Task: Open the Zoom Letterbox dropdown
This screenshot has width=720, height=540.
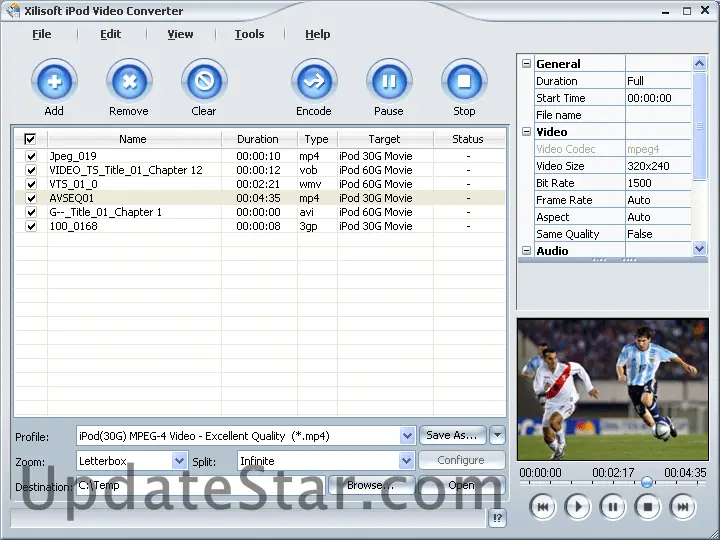Action: (179, 461)
